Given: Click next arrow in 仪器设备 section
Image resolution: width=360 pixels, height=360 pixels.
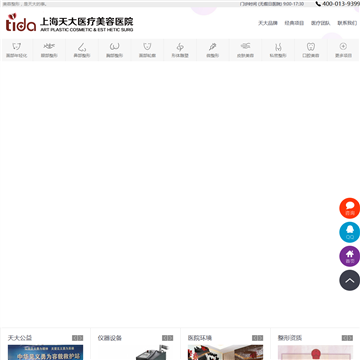Looking at the screenshot, I should click(170, 338).
